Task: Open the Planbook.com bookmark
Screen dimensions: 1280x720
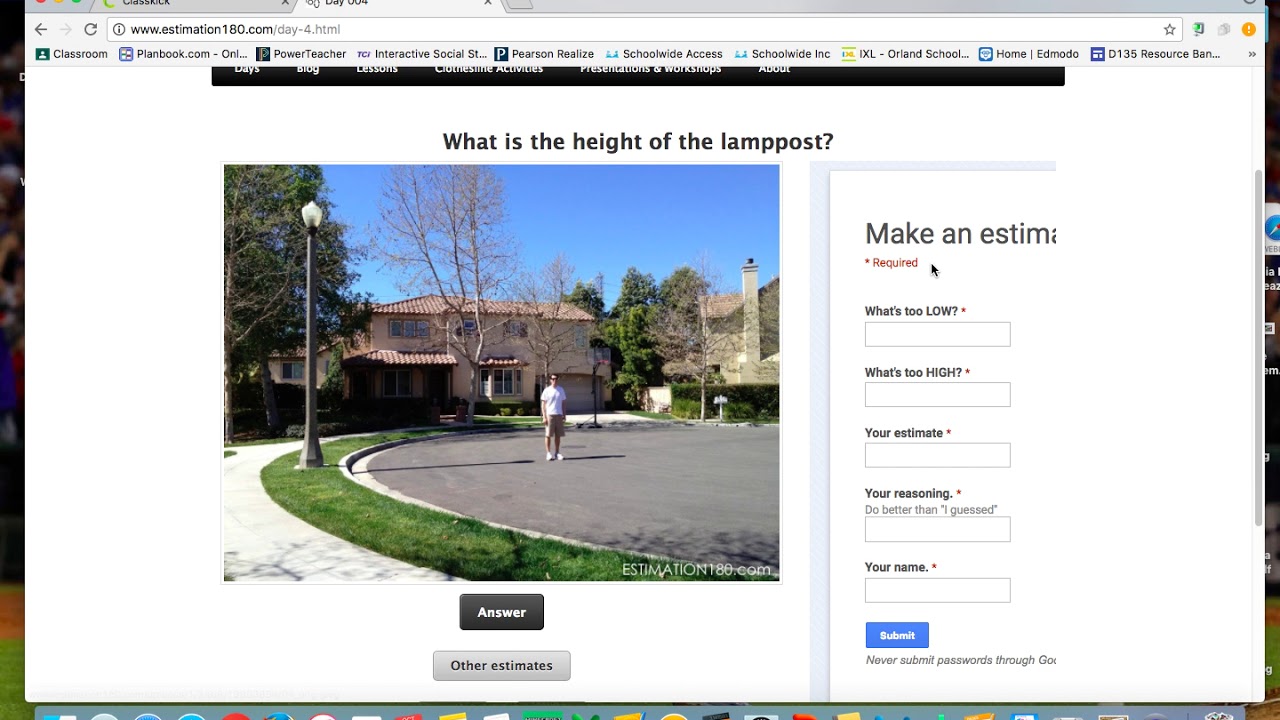Action: click(183, 54)
